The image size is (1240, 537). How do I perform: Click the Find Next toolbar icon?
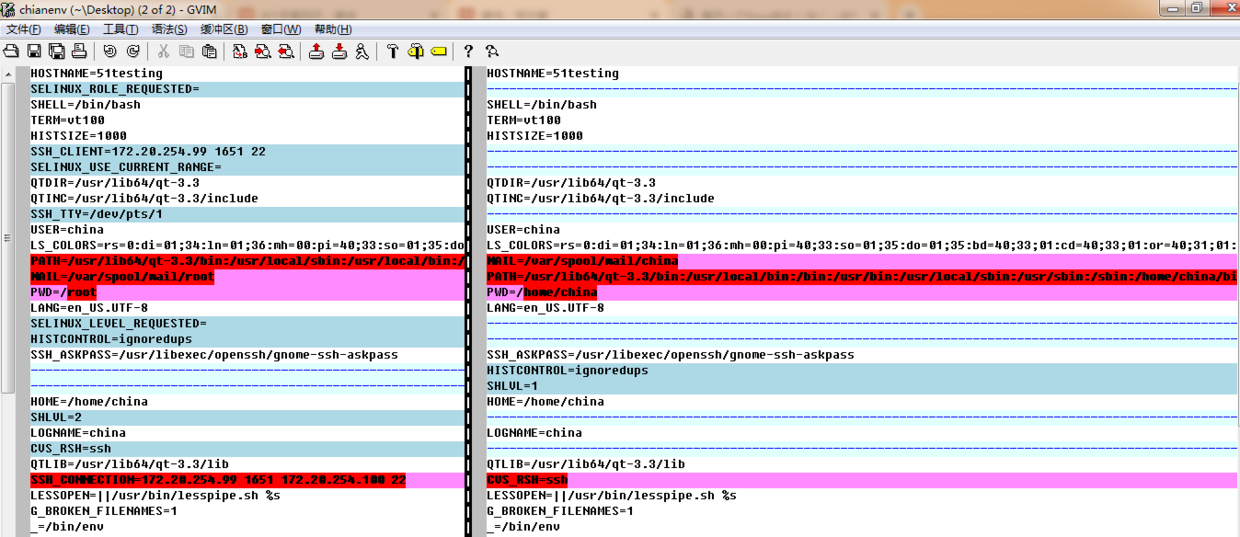tap(263, 51)
